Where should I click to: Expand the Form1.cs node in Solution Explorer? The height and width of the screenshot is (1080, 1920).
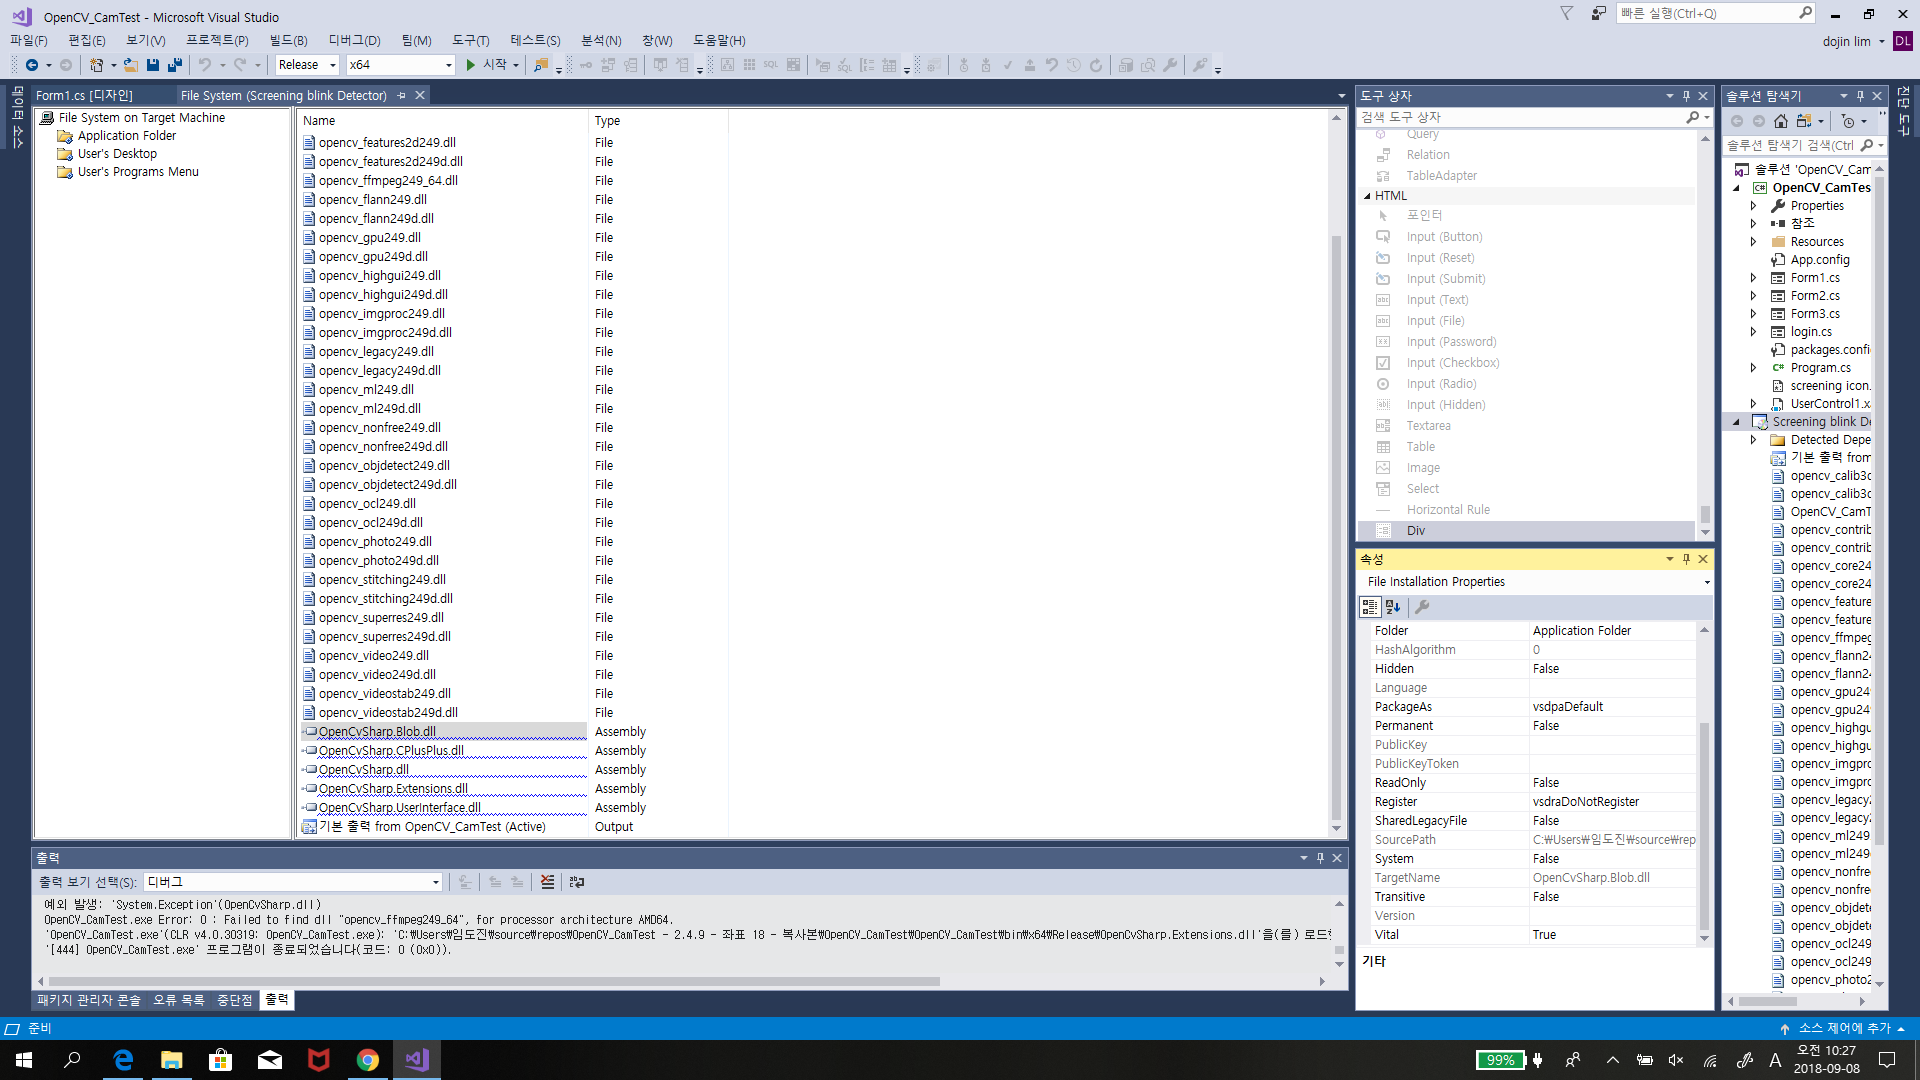click(x=1753, y=278)
